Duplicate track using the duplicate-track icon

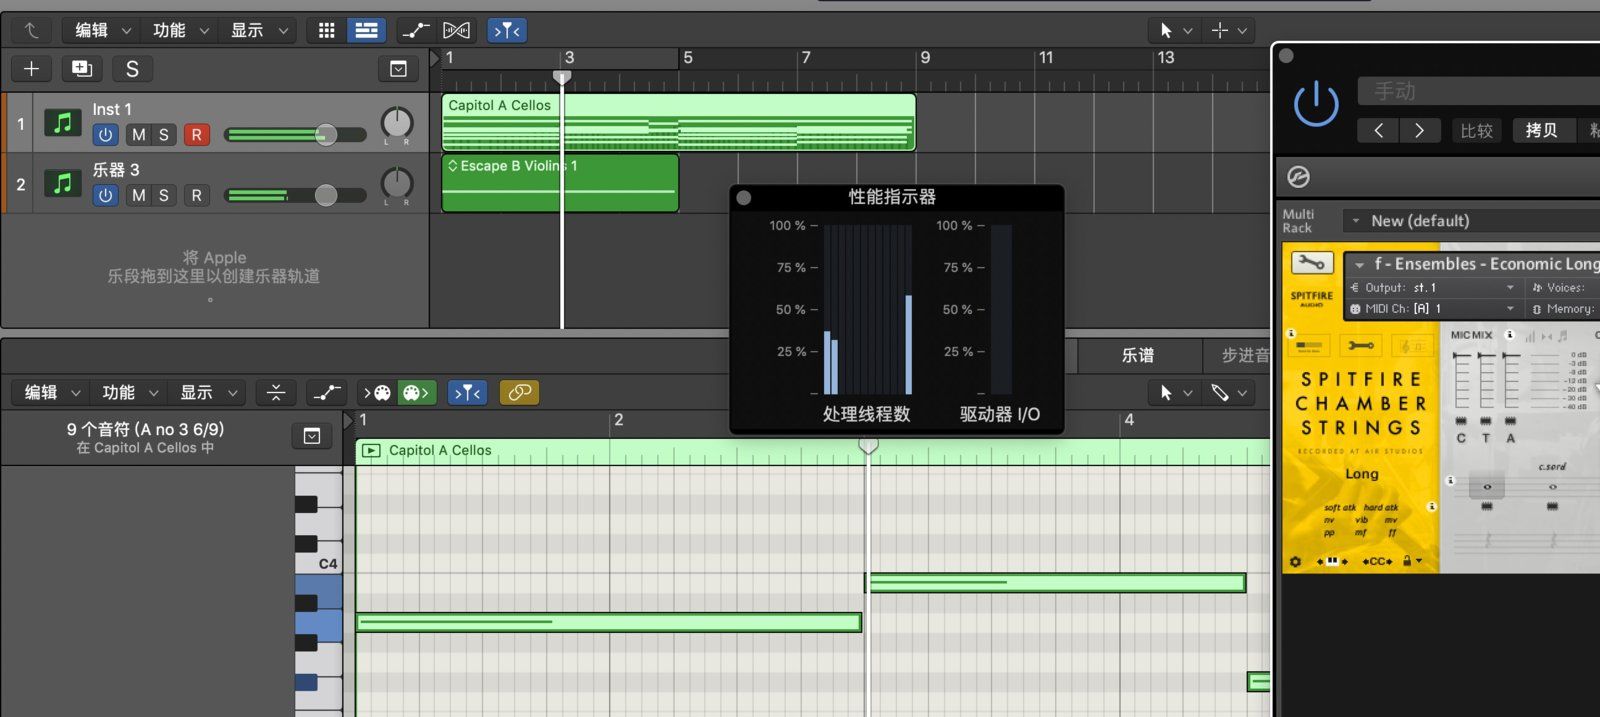click(81, 69)
